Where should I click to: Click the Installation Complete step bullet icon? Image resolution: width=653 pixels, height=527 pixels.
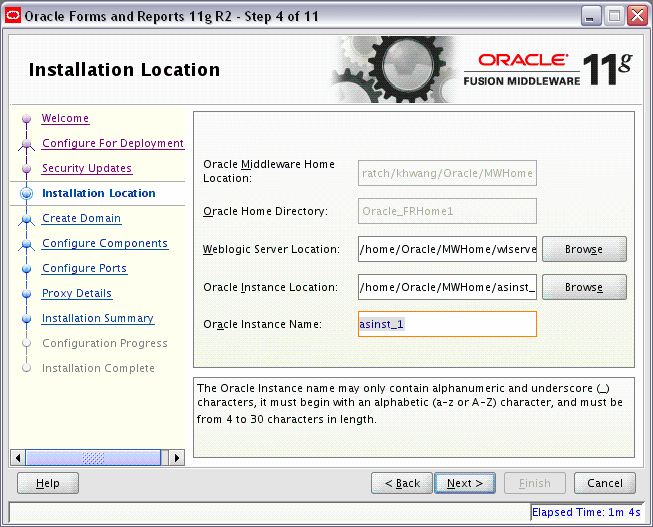click(x=27, y=368)
